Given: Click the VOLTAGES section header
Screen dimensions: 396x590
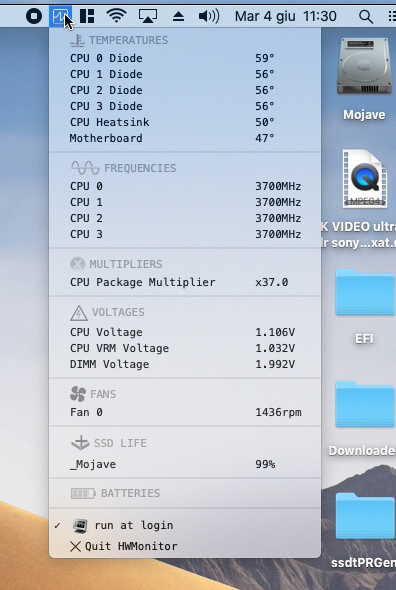Looking at the screenshot, I should 118,312.
